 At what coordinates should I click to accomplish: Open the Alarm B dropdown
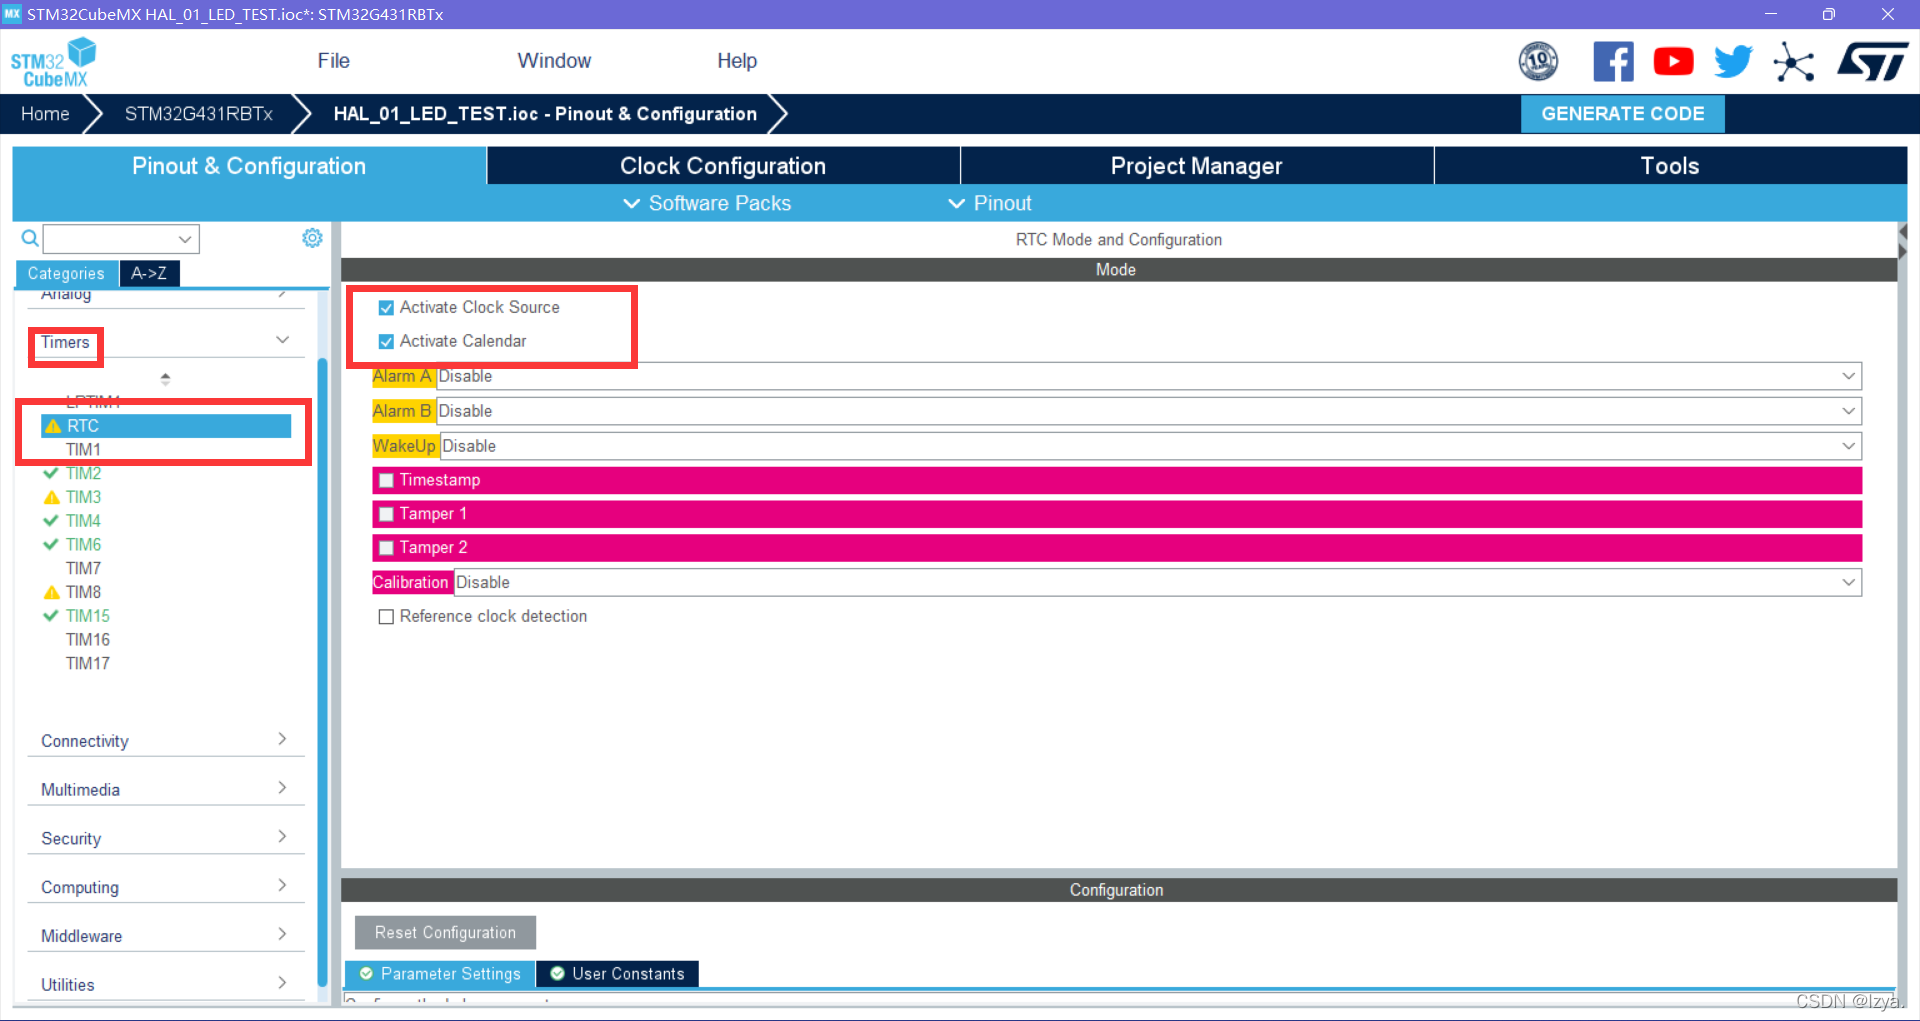pyautogui.click(x=1149, y=411)
